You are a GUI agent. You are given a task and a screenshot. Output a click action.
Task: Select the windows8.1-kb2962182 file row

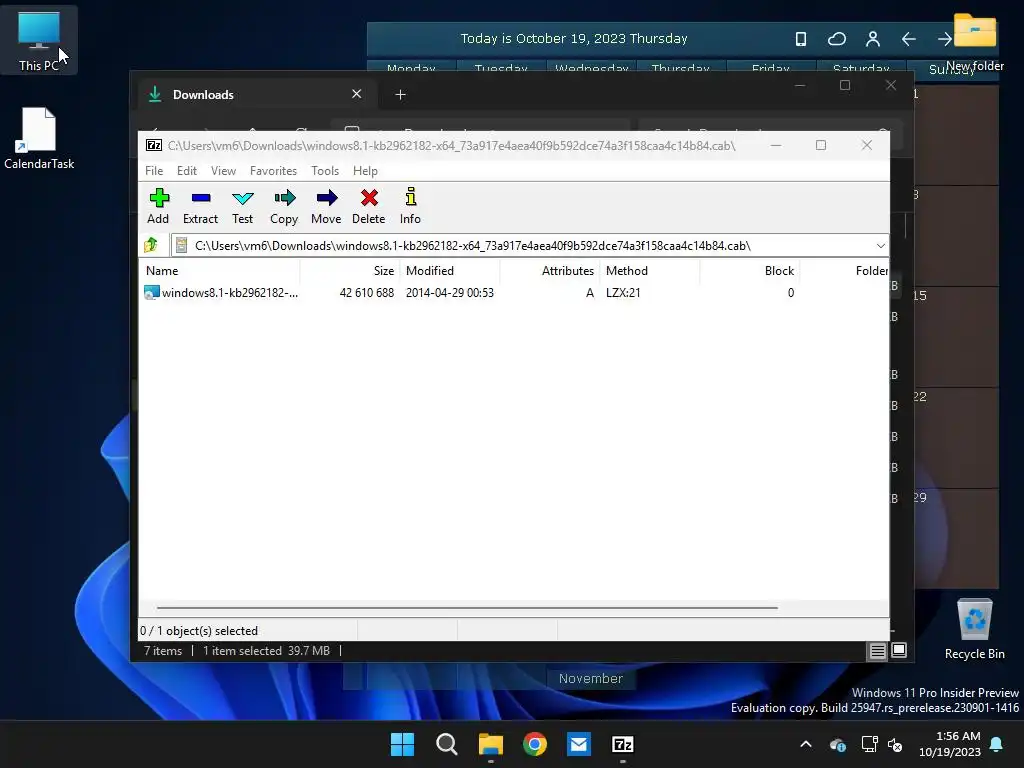[x=513, y=293]
